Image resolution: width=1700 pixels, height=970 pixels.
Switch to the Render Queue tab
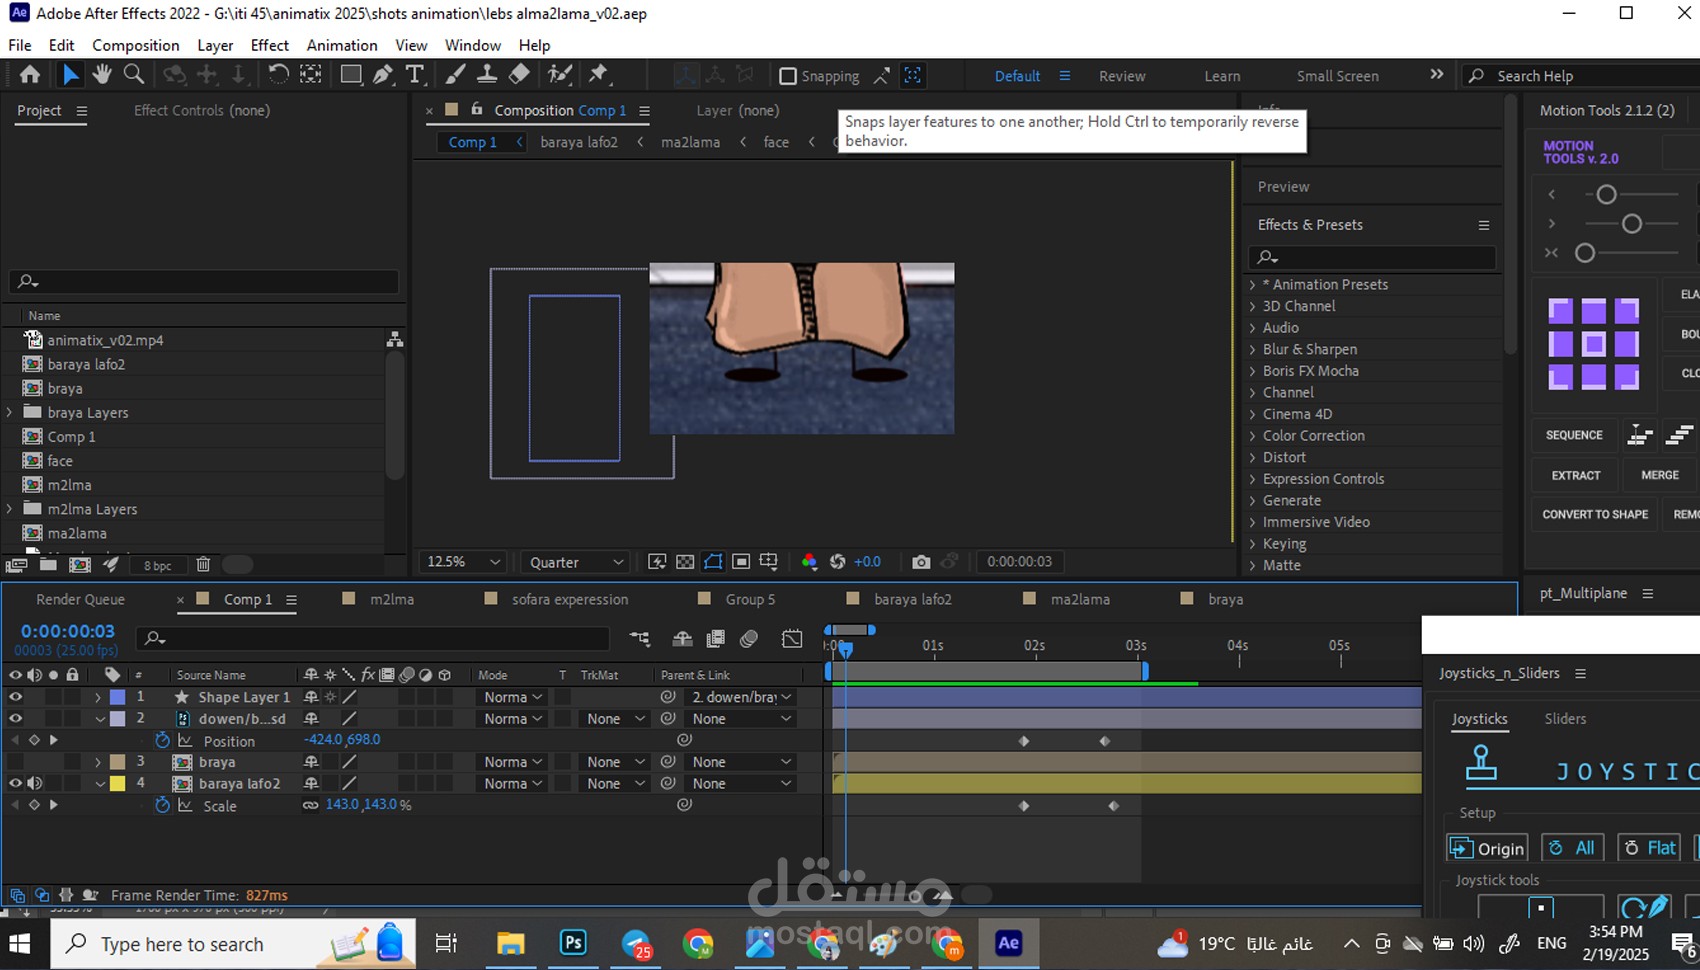[80, 599]
